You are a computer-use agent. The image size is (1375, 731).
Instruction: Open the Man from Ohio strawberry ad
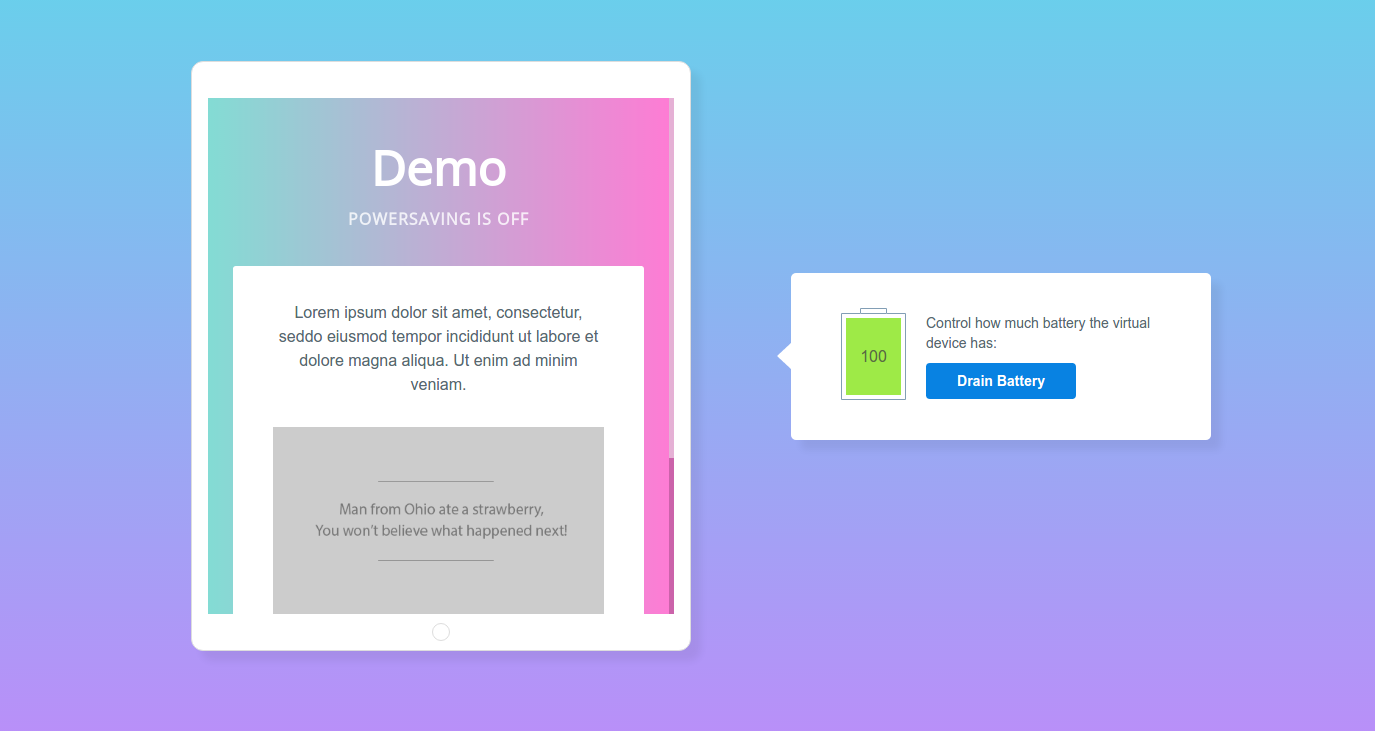438,520
